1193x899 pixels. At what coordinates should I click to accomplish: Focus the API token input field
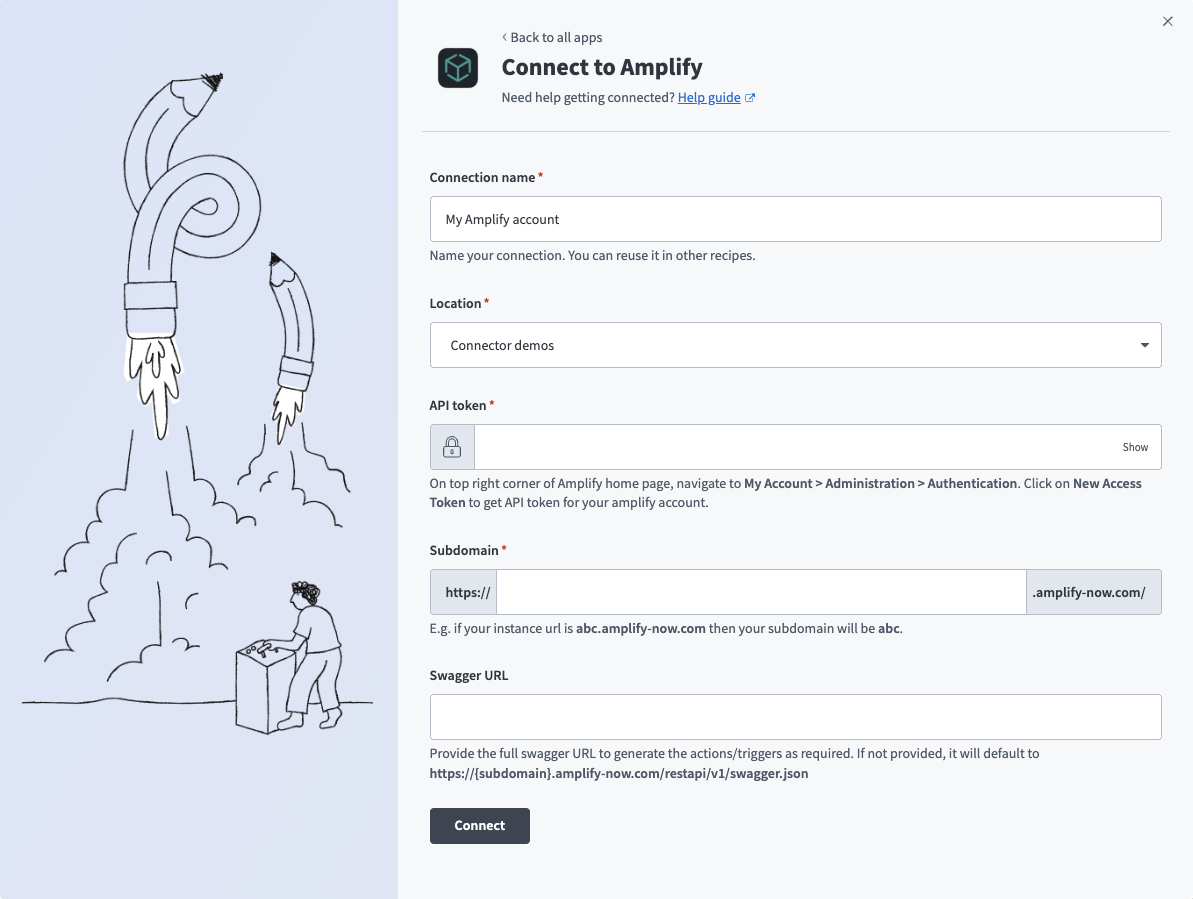click(x=797, y=447)
